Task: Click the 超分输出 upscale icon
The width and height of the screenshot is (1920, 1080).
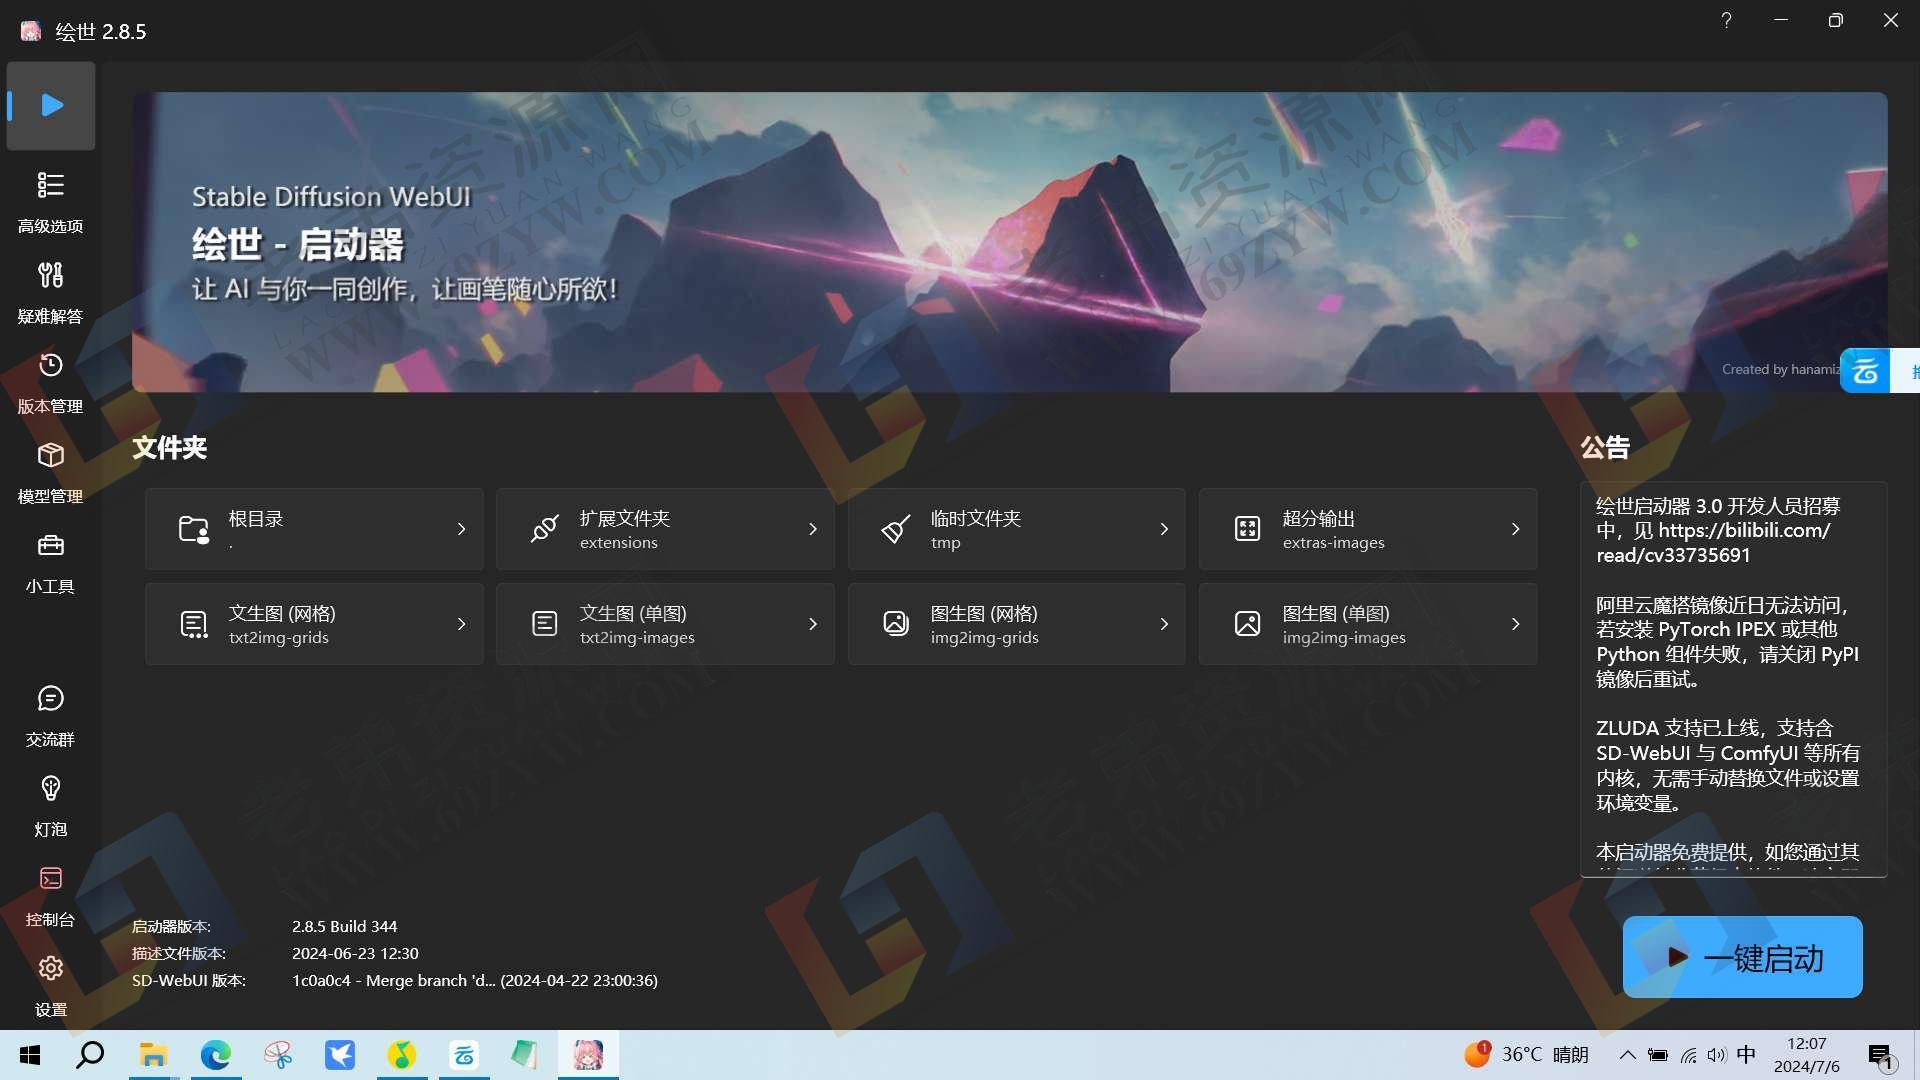Action: point(1247,529)
